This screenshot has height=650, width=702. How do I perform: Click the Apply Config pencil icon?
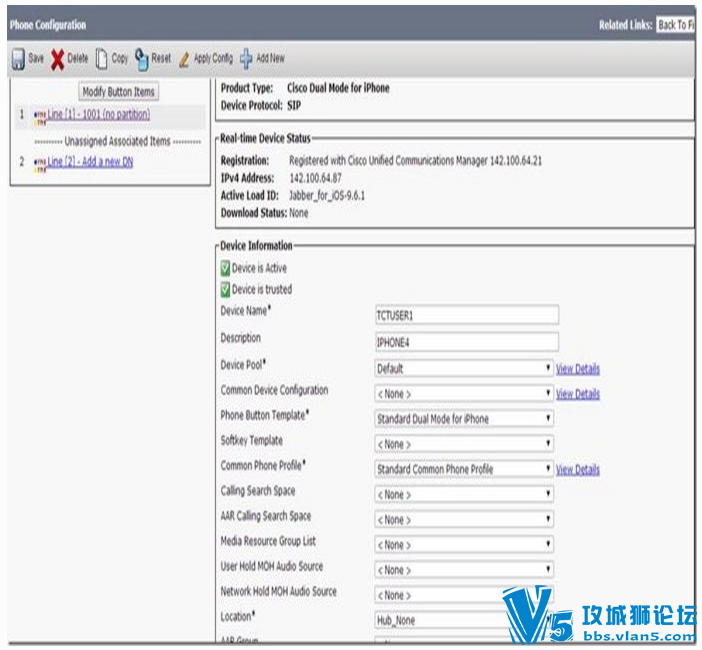click(184, 60)
